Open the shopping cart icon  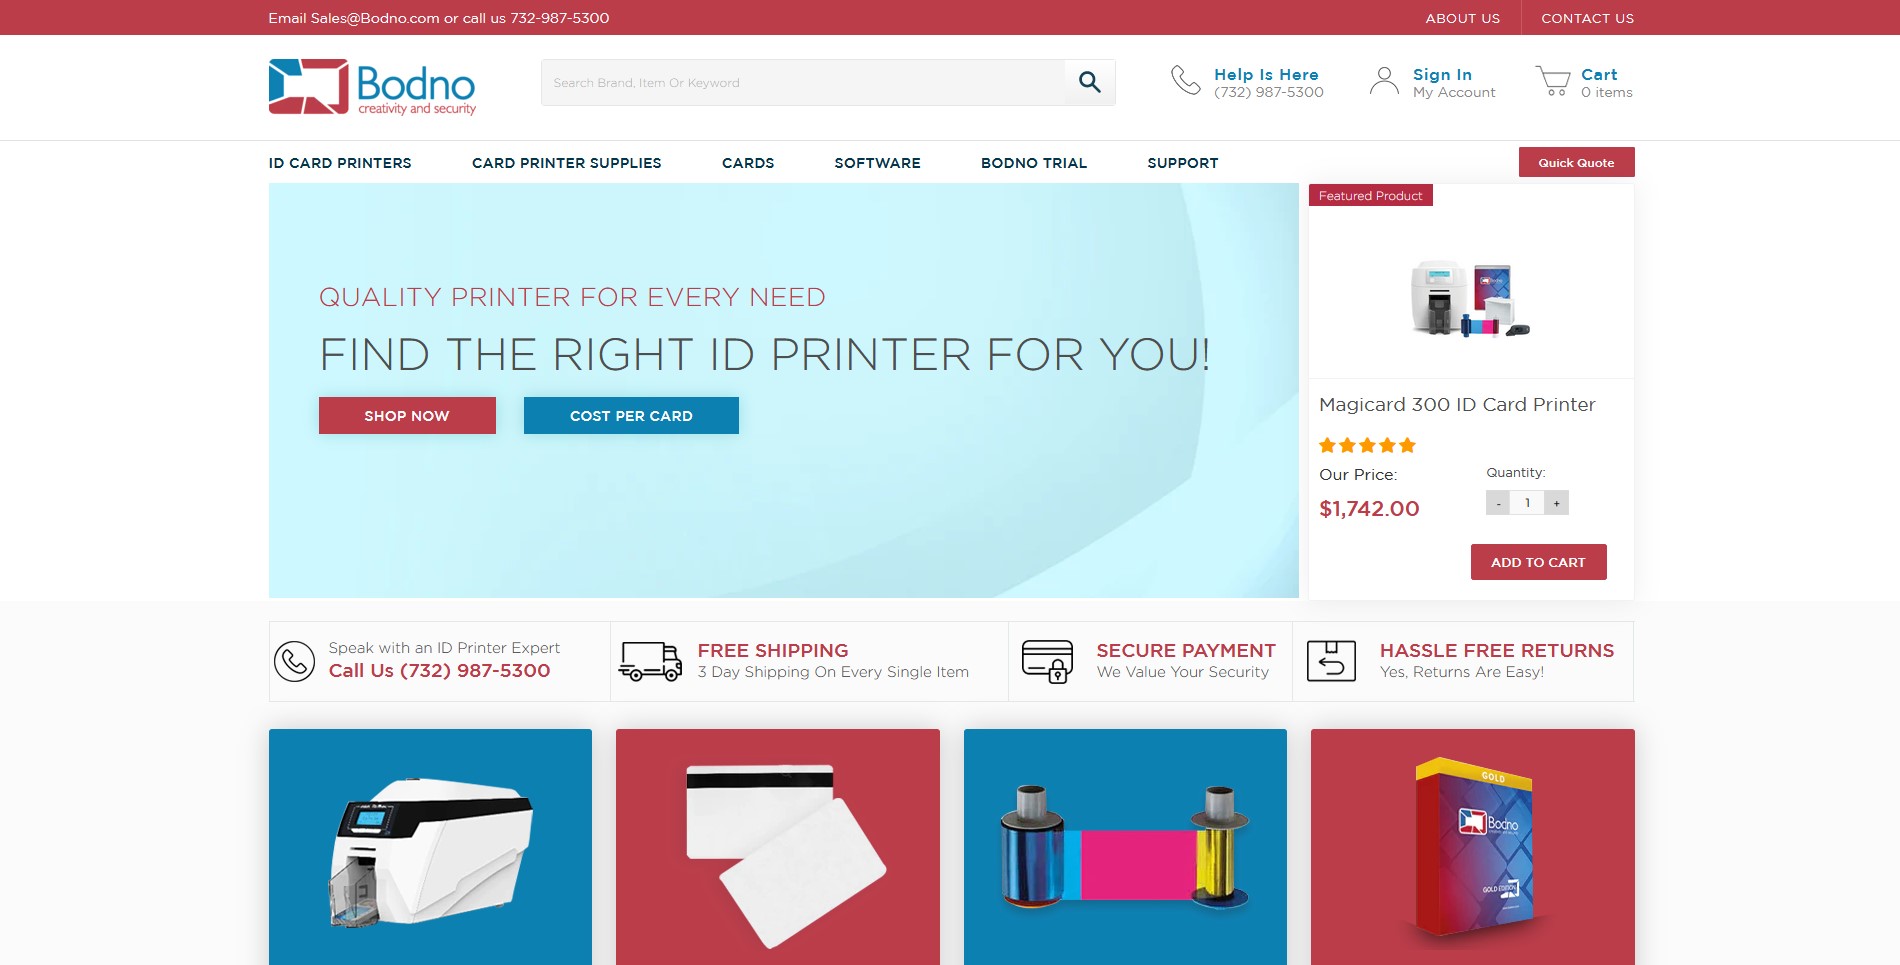1553,81
